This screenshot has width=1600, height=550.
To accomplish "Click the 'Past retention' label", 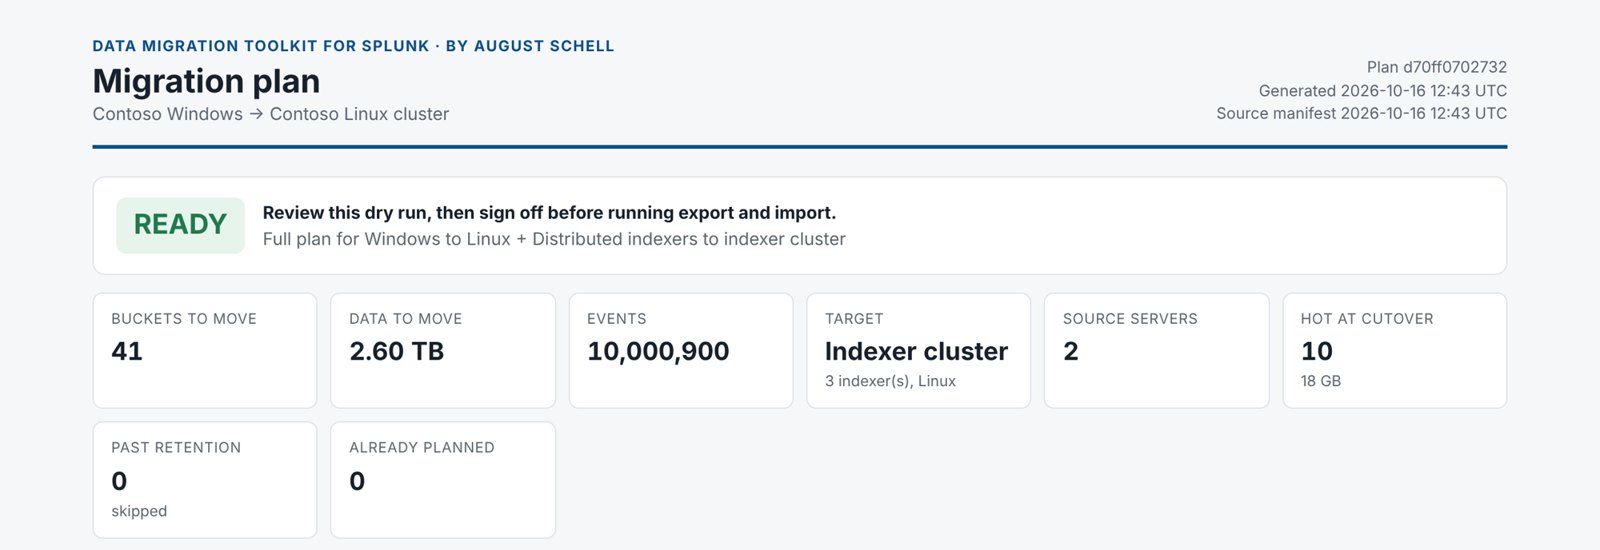I will coord(176,448).
